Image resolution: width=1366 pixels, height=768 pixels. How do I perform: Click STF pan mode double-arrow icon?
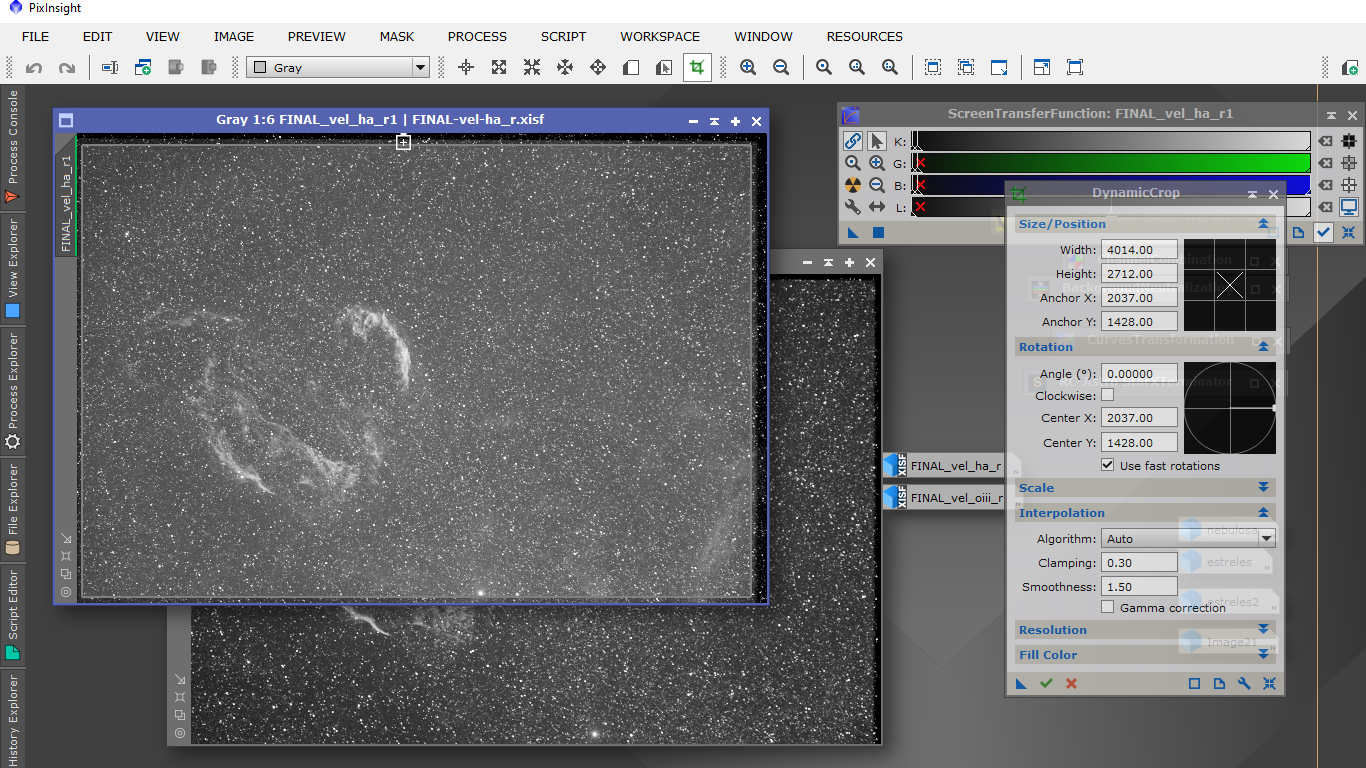coord(877,207)
